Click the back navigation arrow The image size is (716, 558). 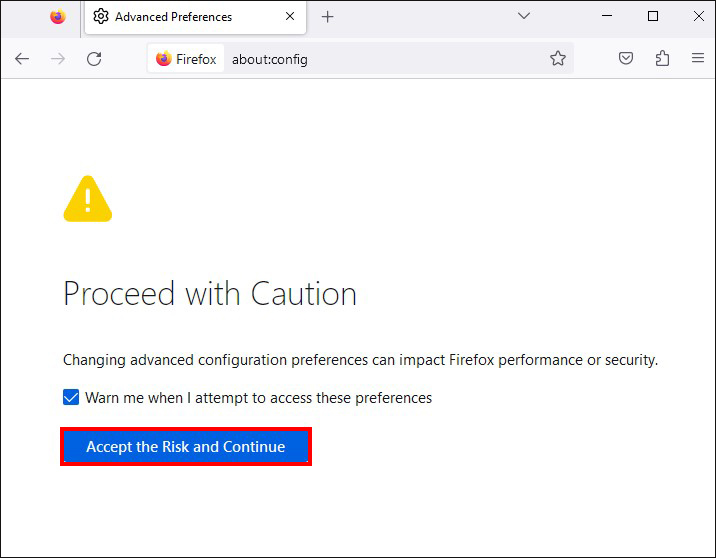point(22,59)
